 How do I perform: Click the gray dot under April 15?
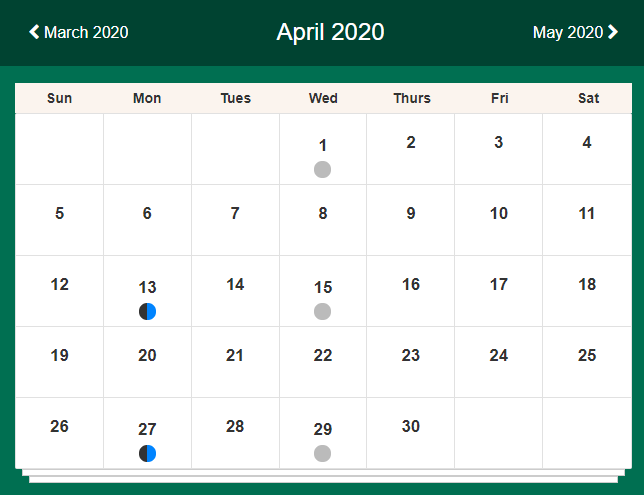click(322, 311)
